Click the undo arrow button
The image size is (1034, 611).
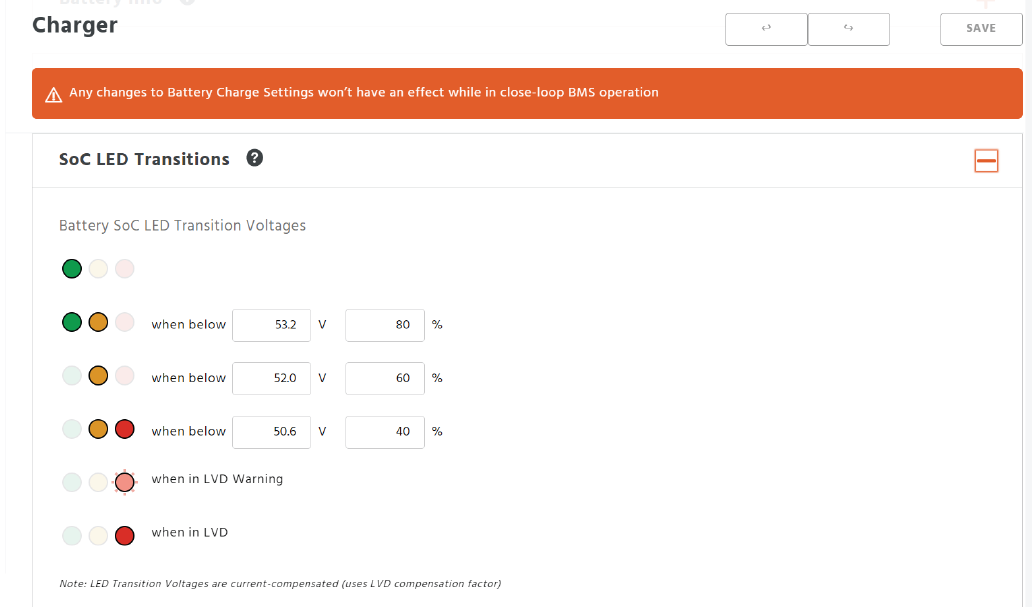[x=766, y=29]
